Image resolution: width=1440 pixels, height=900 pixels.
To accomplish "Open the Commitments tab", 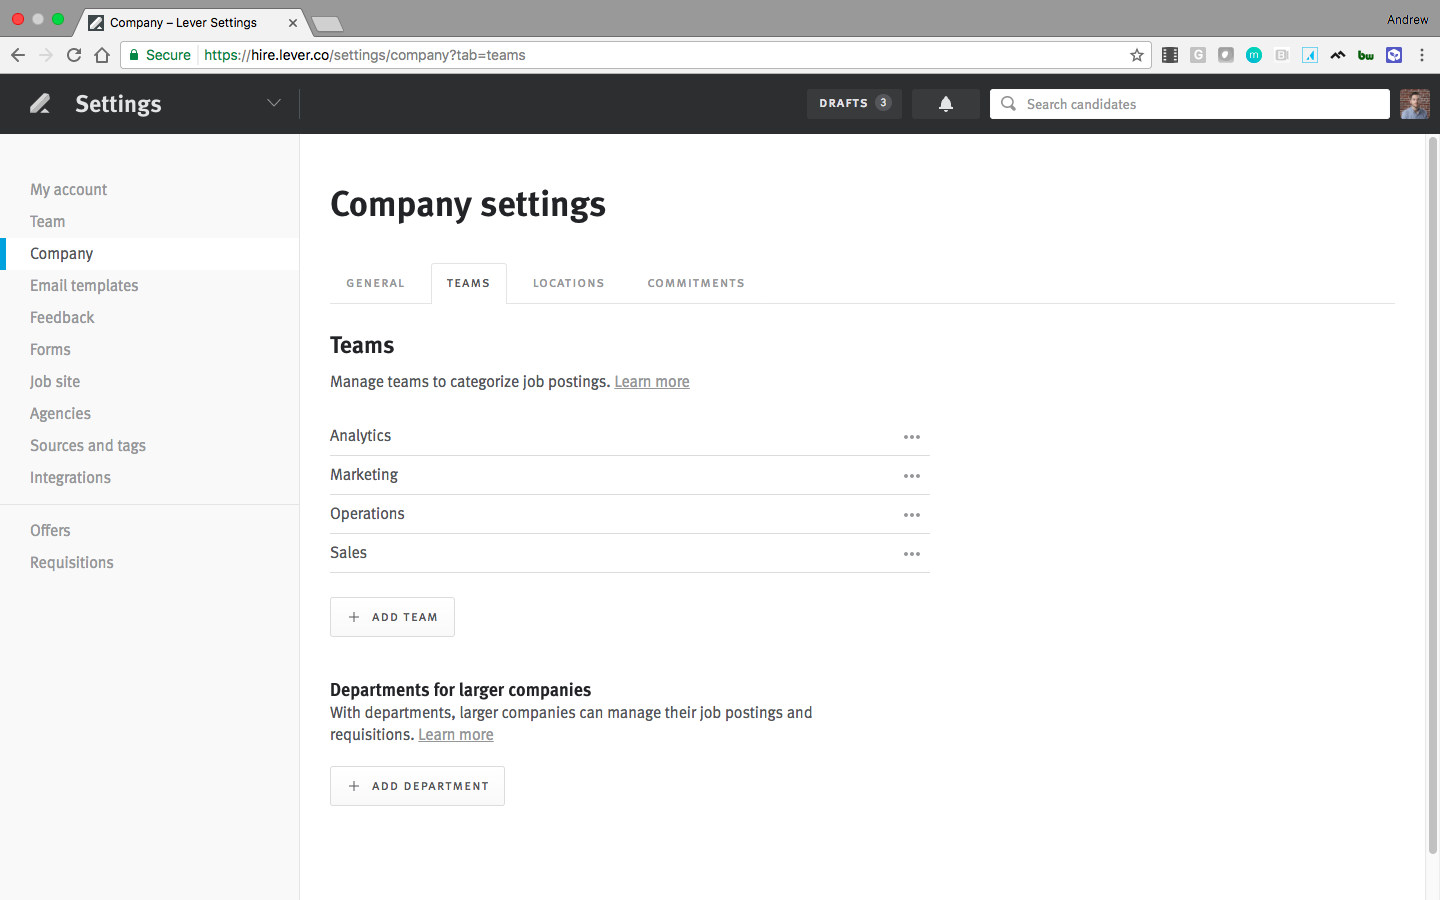I will tap(696, 283).
